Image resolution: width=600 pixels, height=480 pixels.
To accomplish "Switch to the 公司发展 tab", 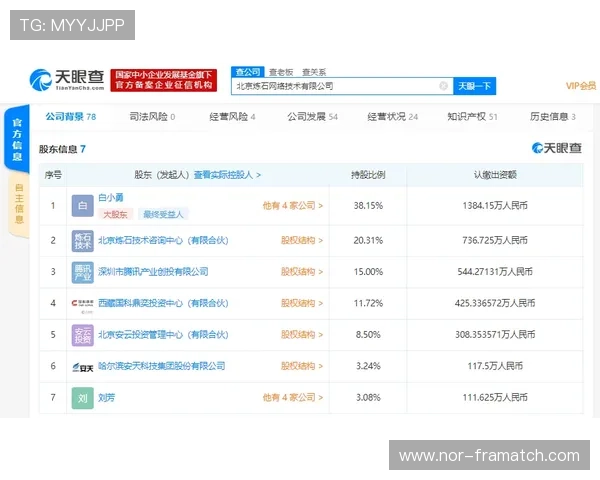I will [x=313, y=116].
